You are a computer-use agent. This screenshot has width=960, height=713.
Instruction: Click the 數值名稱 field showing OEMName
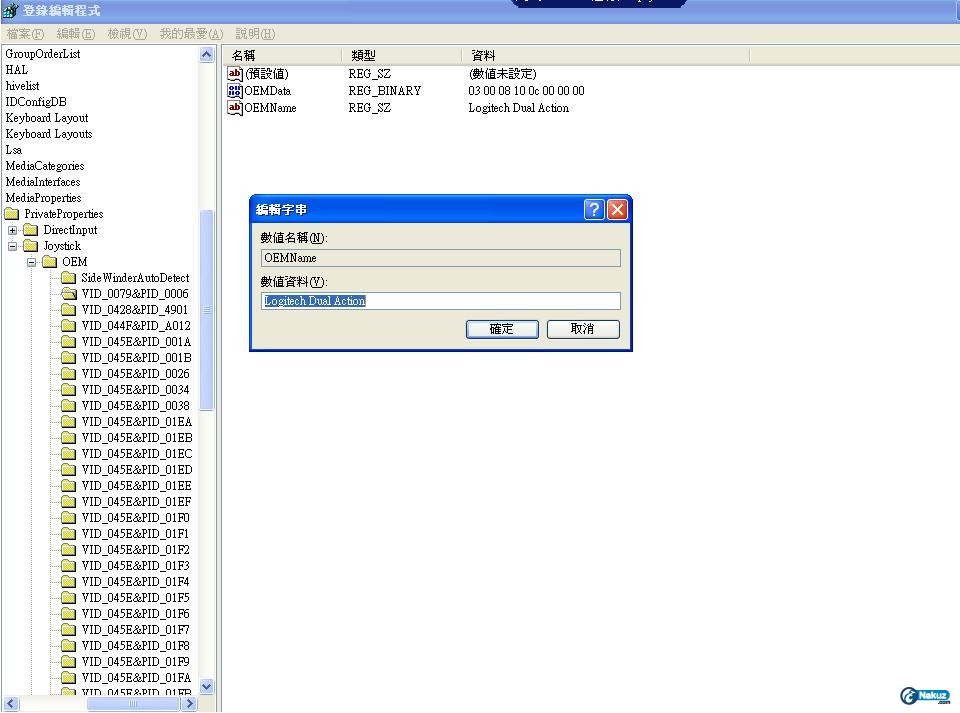(441, 258)
